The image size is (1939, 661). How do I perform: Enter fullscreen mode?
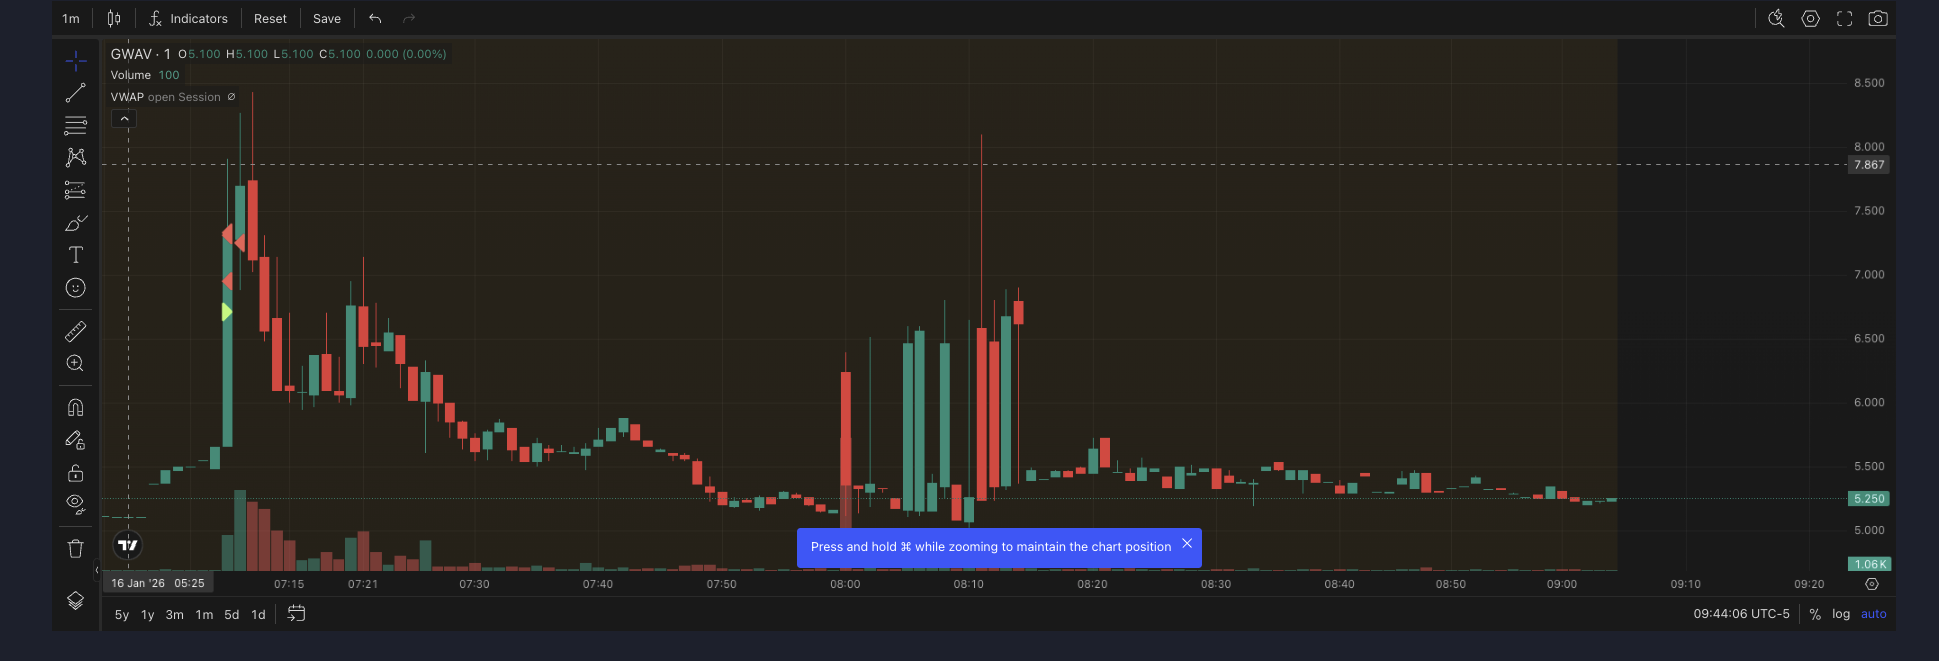coord(1844,19)
